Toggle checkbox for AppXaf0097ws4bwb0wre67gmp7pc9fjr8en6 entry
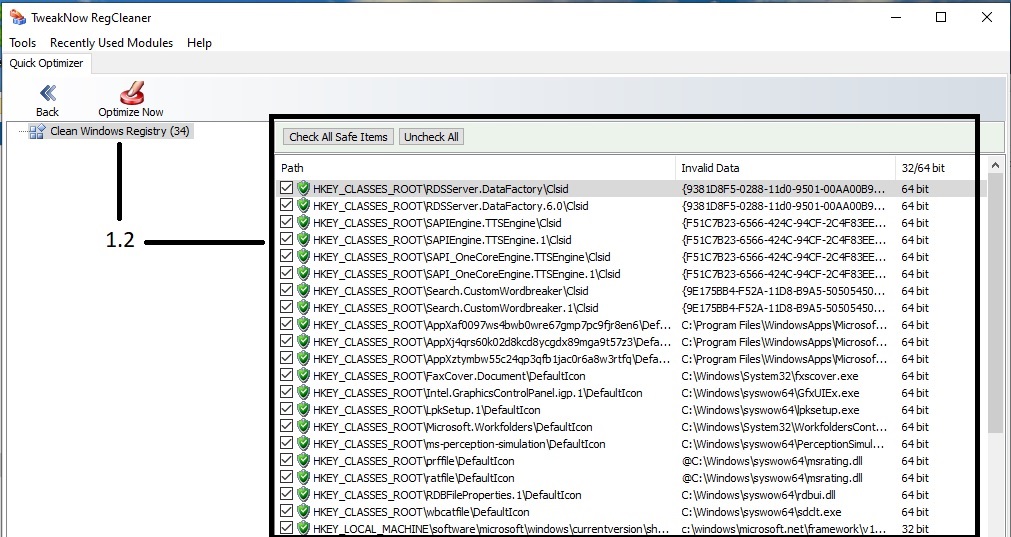1011x537 pixels. tap(286, 324)
